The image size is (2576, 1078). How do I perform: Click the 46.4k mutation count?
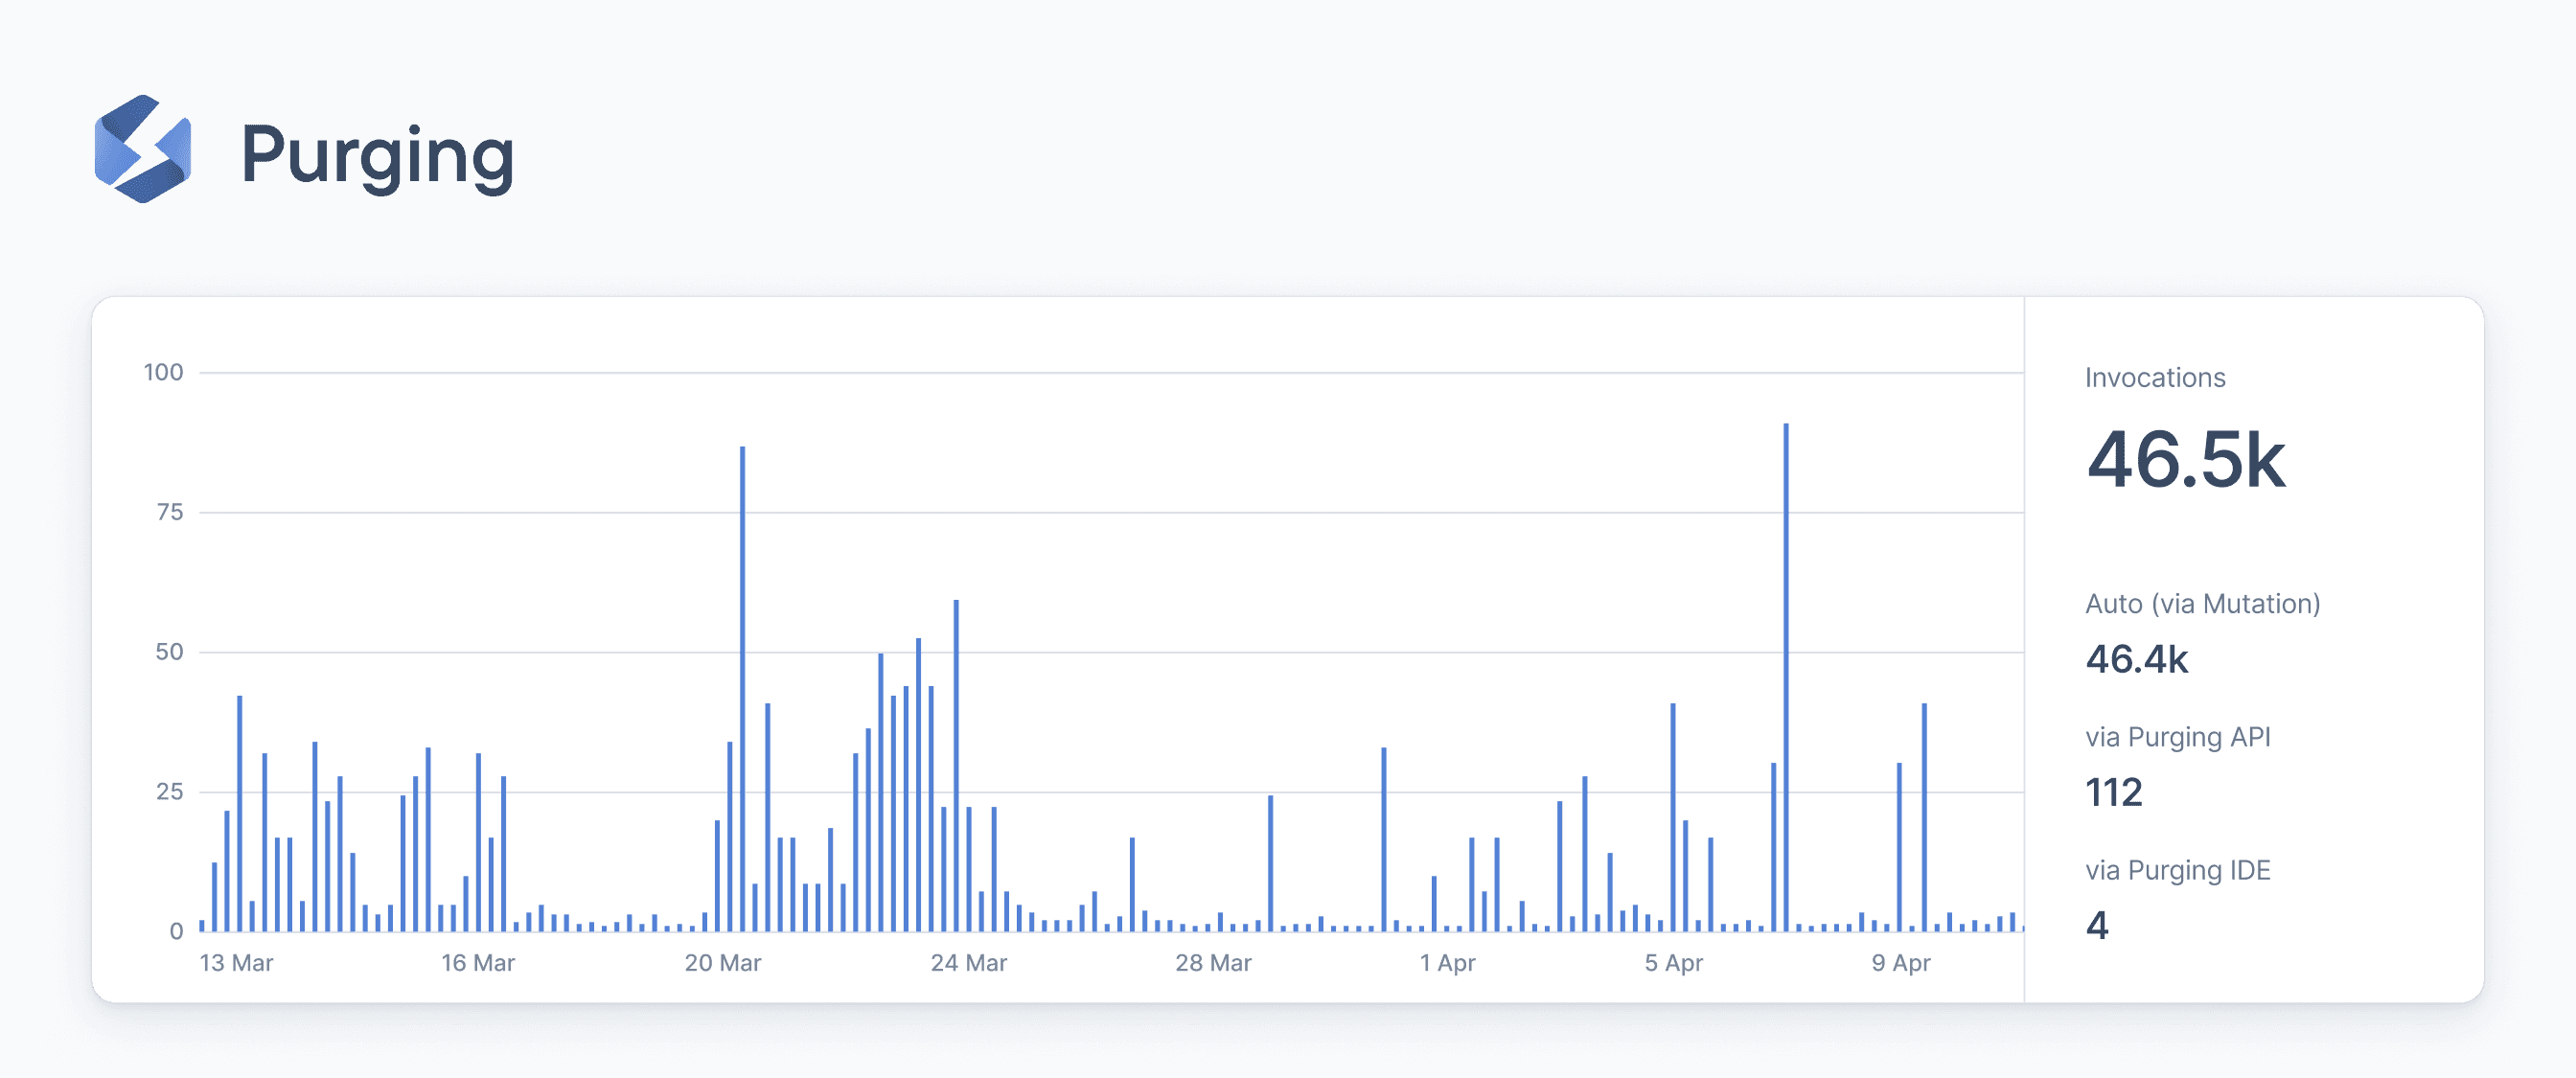tap(2136, 660)
